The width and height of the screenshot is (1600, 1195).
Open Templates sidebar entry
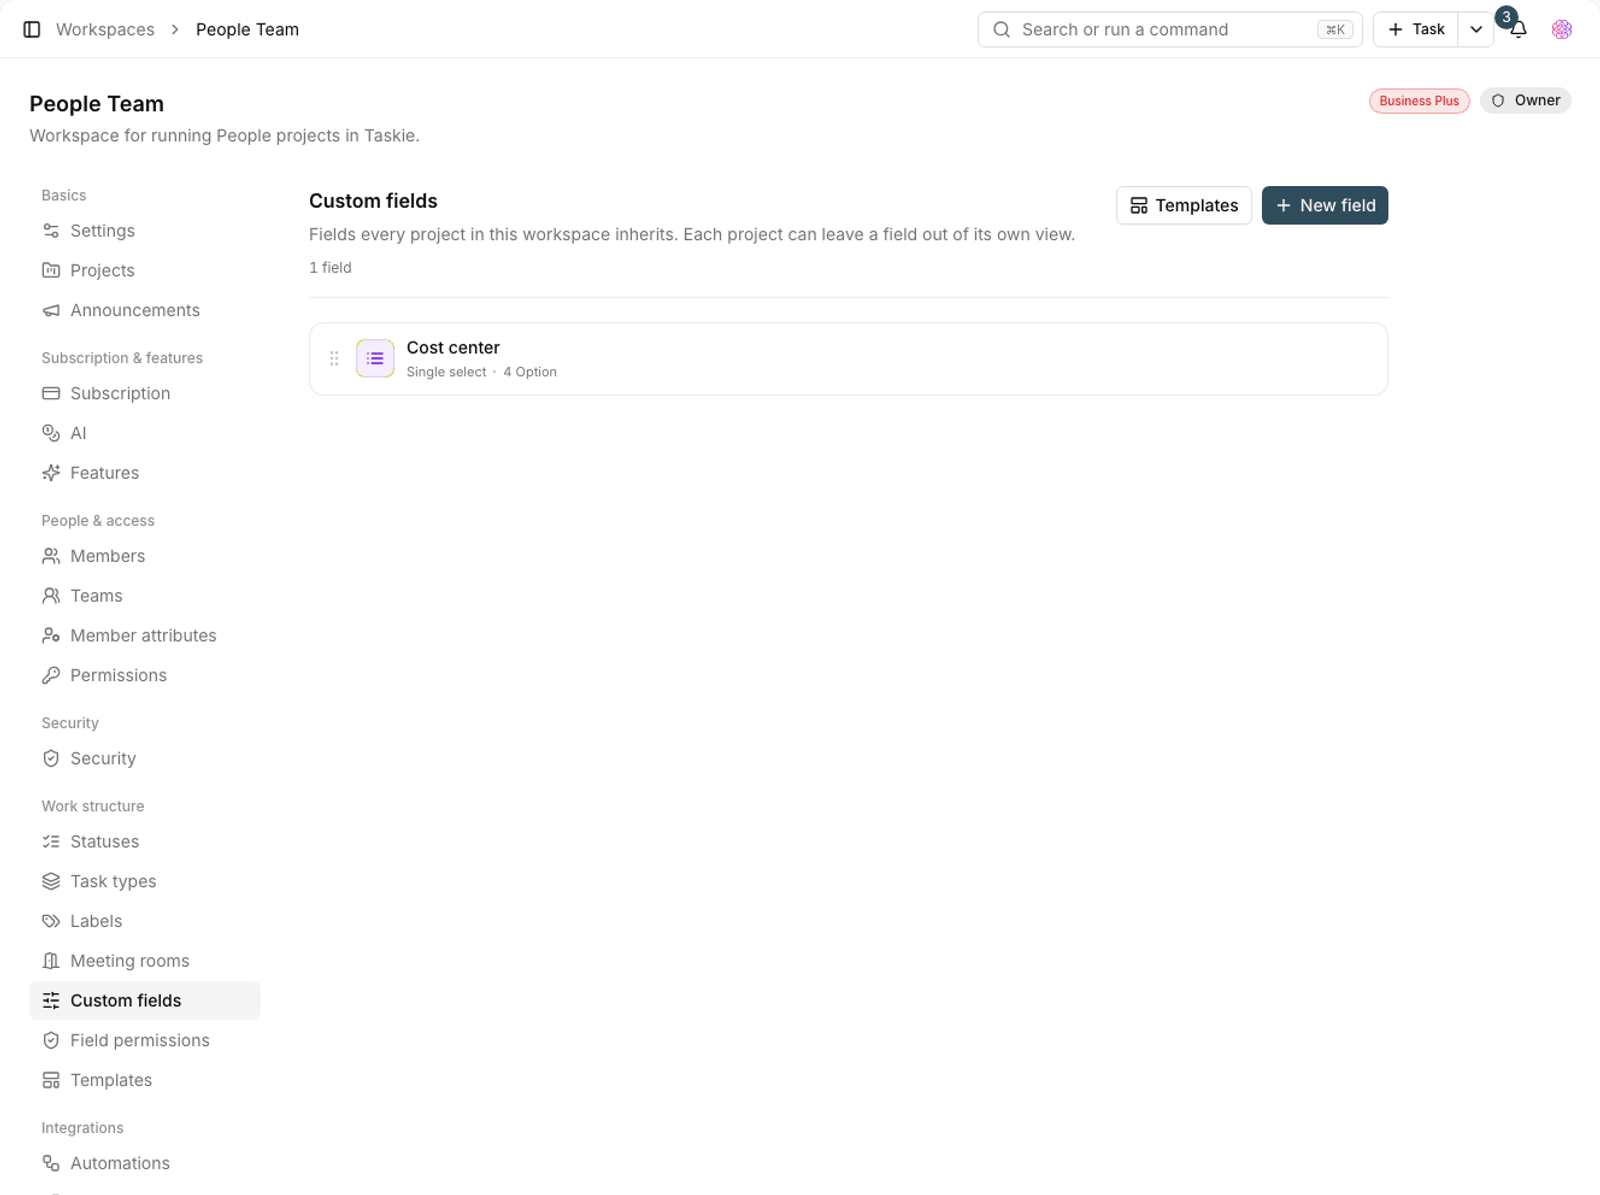pyautogui.click(x=145, y=1081)
